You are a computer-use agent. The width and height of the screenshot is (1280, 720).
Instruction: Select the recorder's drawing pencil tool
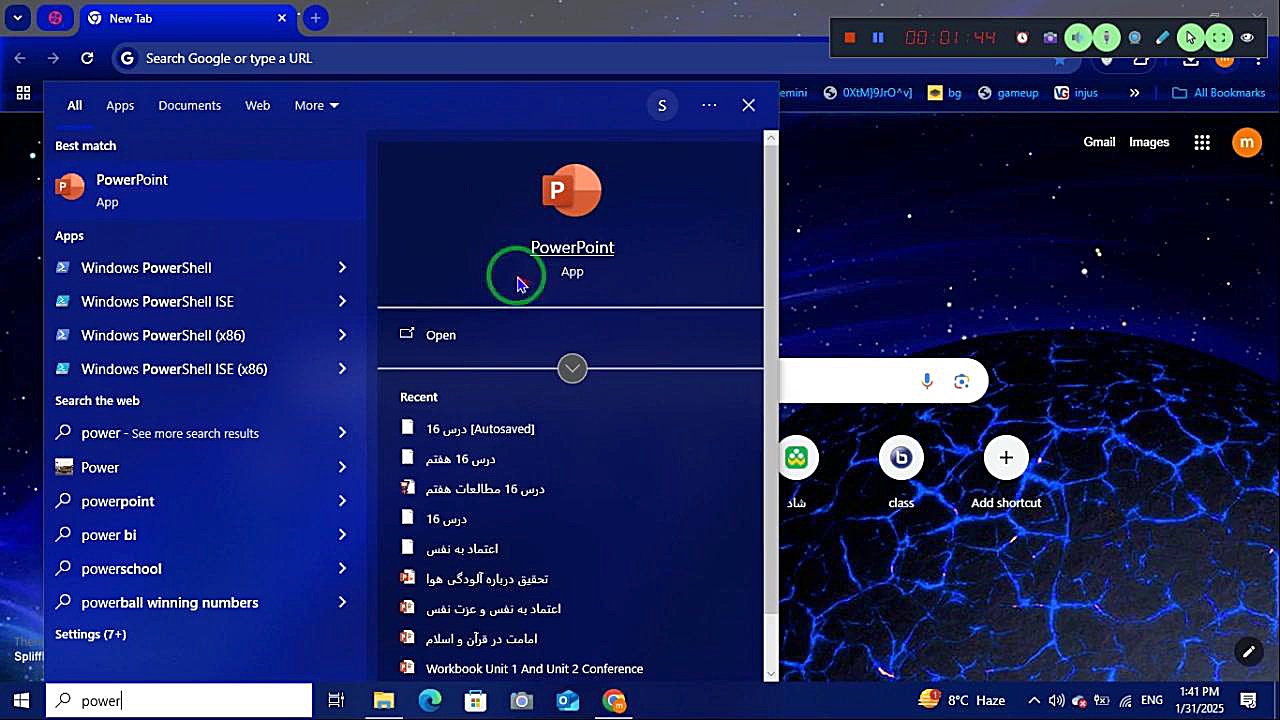[x=1162, y=38]
